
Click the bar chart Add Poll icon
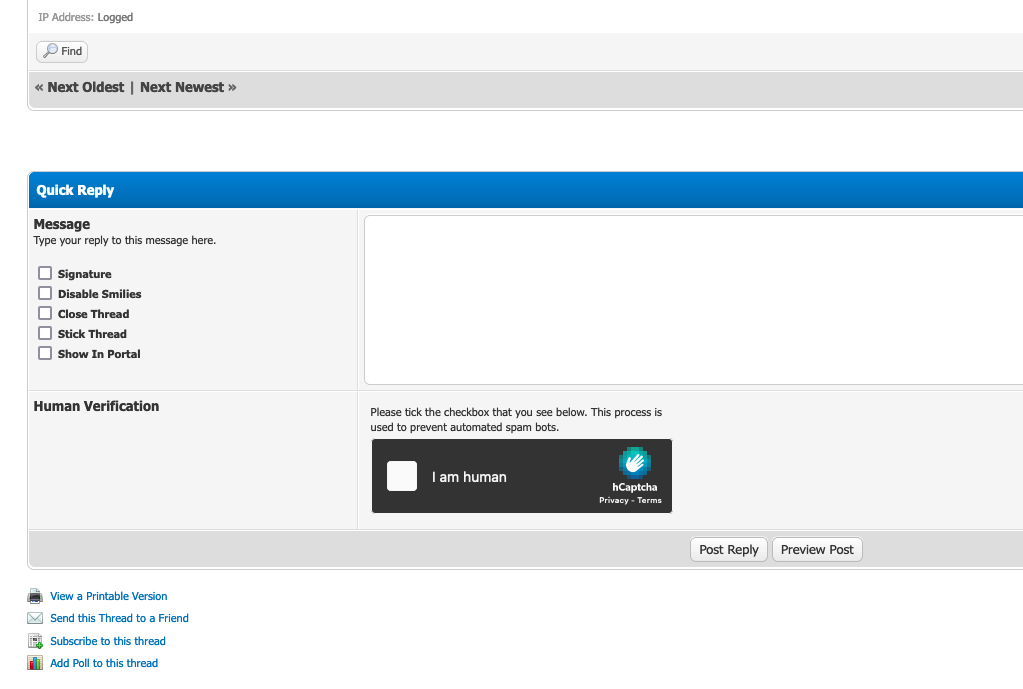35,663
